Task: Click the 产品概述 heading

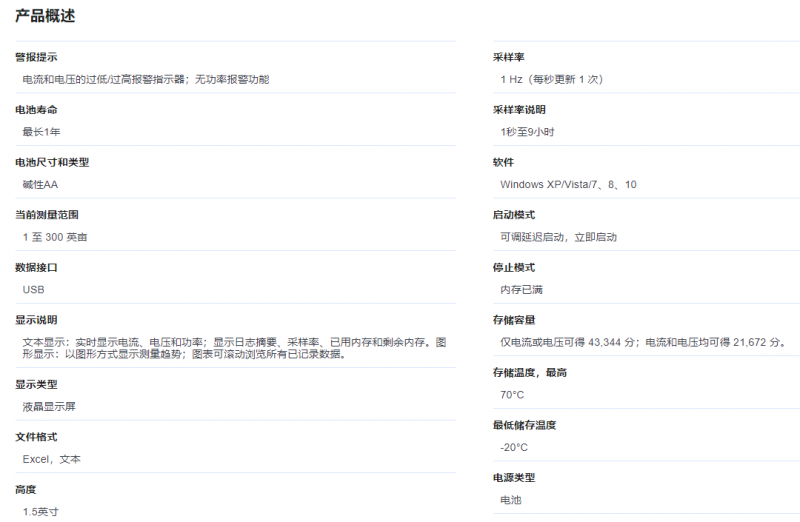Action: tap(45, 16)
